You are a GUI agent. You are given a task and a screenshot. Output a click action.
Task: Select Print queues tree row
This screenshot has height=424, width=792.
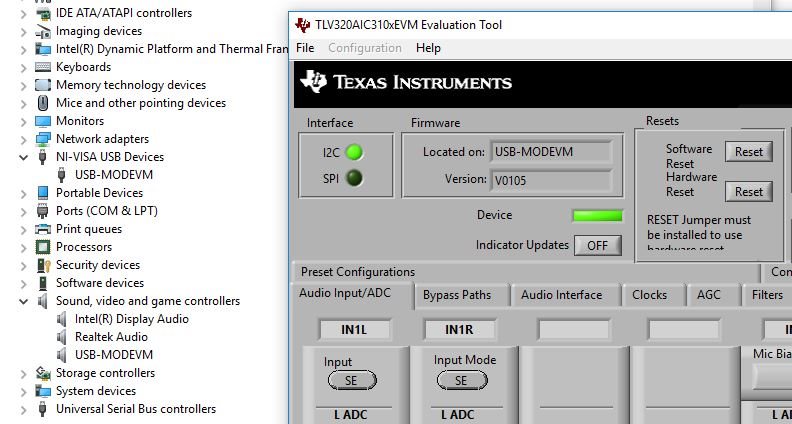(79, 229)
